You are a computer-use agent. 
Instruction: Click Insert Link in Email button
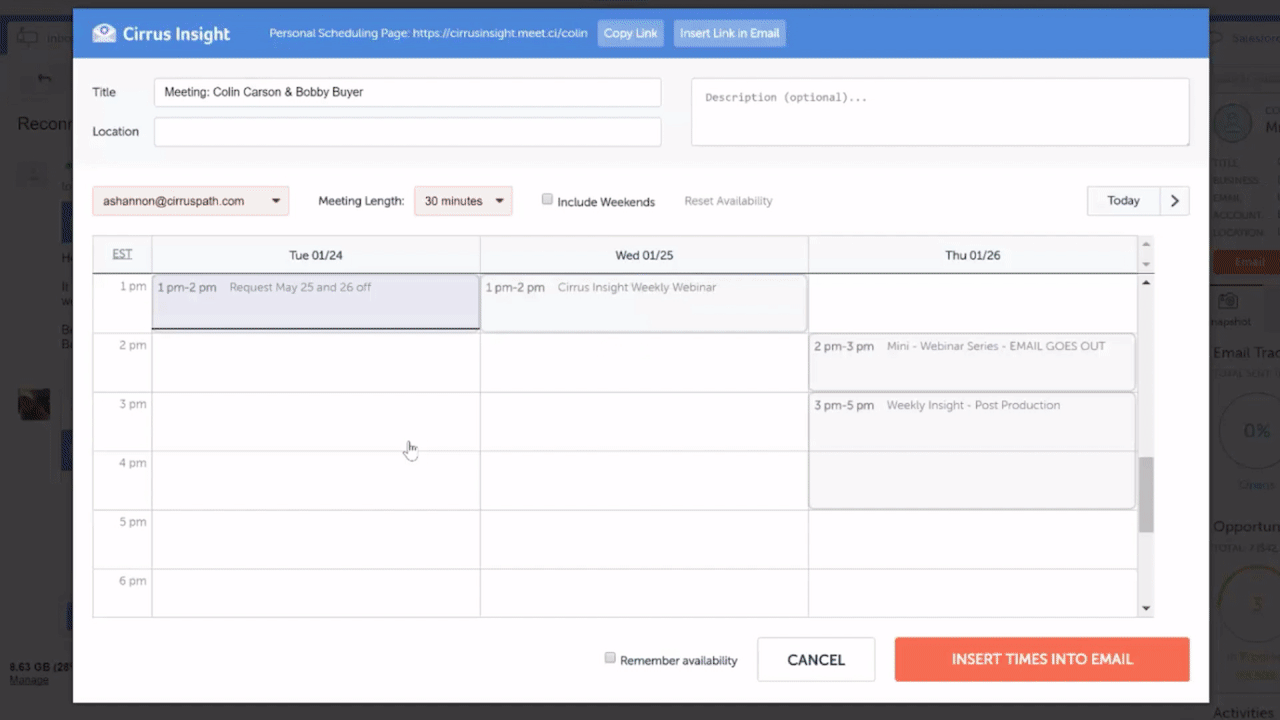click(729, 33)
